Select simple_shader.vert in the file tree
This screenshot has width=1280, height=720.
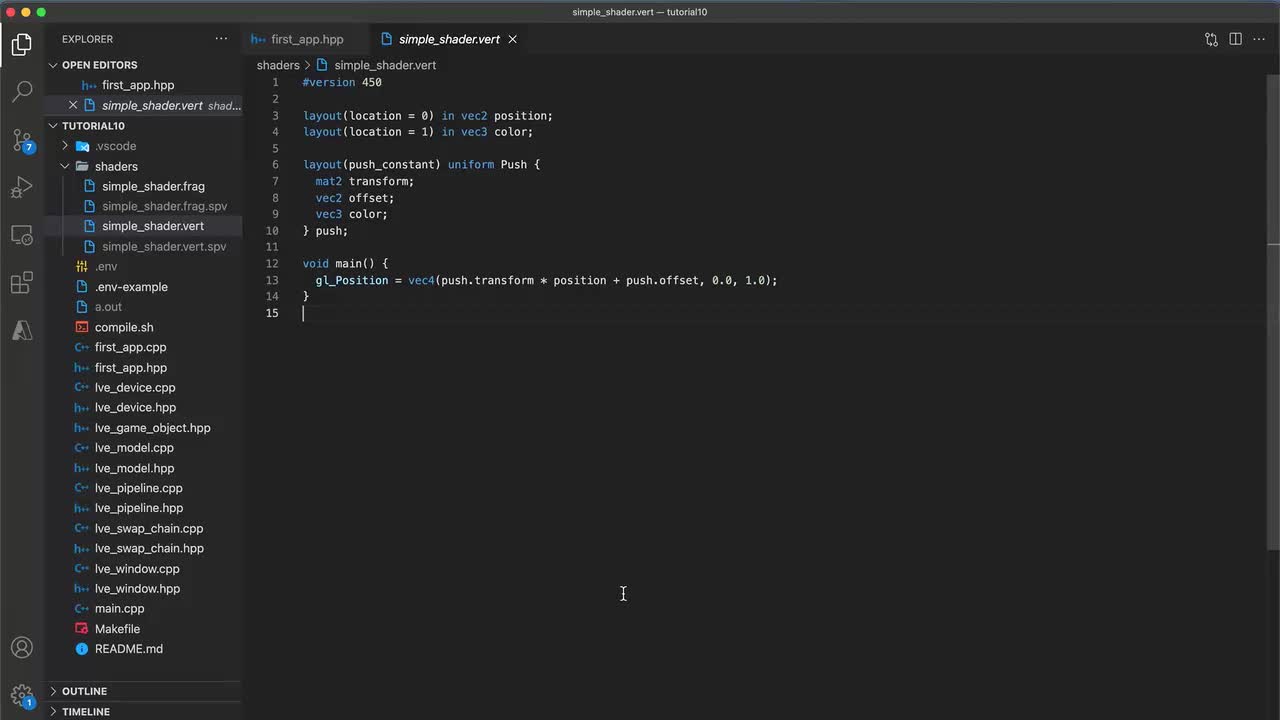pos(153,226)
